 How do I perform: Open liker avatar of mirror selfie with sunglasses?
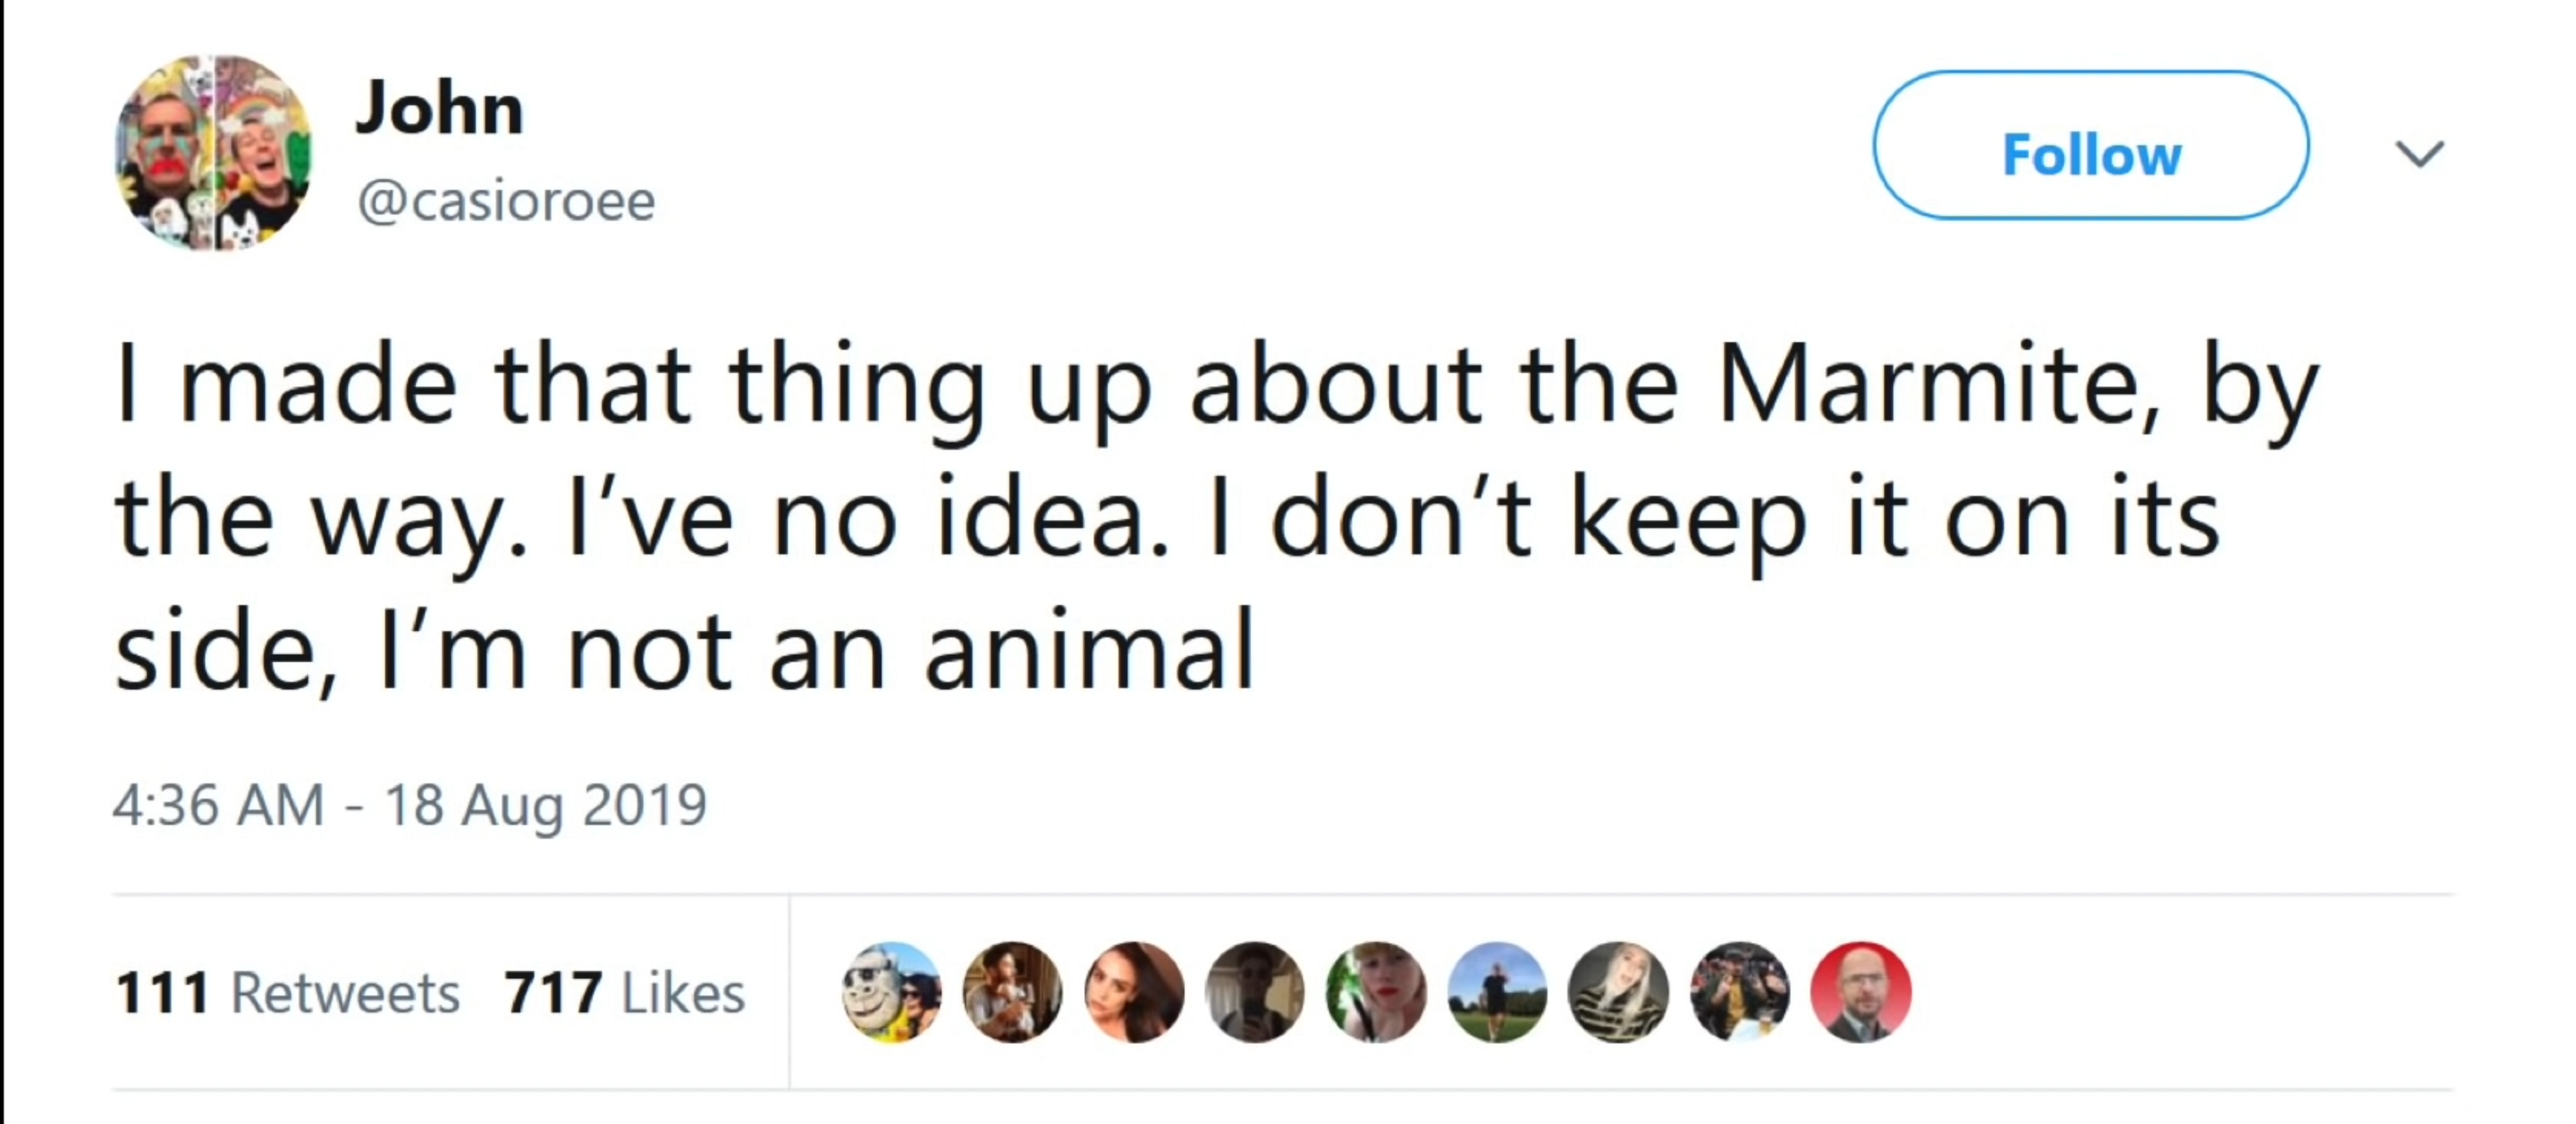1255,992
